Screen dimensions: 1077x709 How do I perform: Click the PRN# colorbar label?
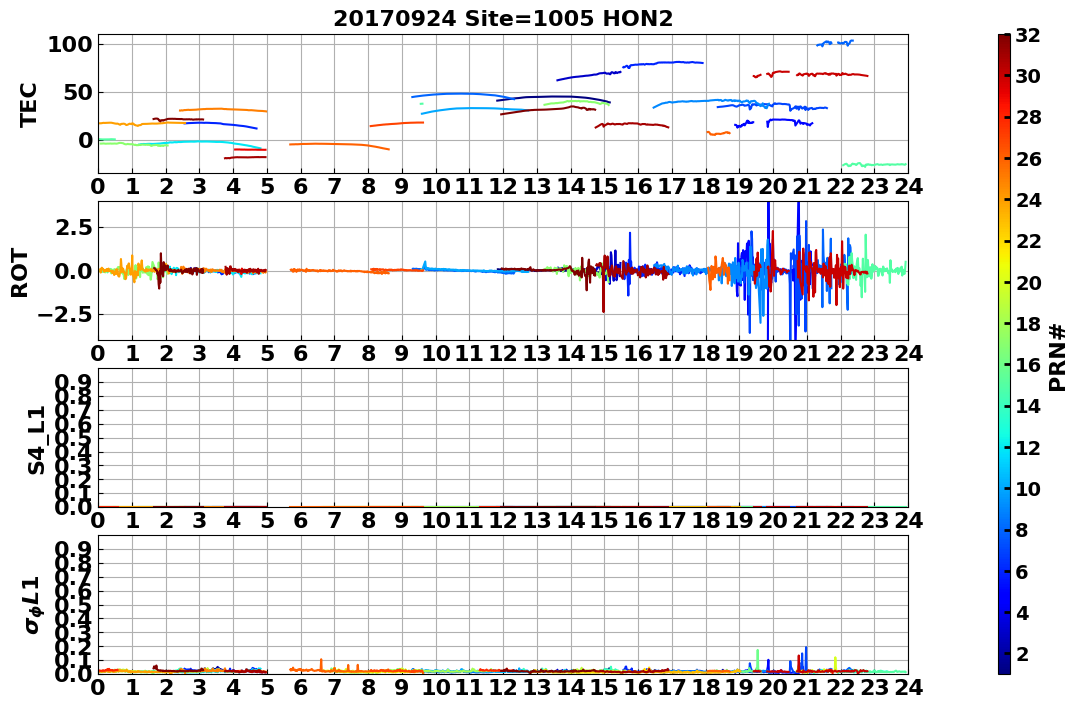pos(1058,358)
